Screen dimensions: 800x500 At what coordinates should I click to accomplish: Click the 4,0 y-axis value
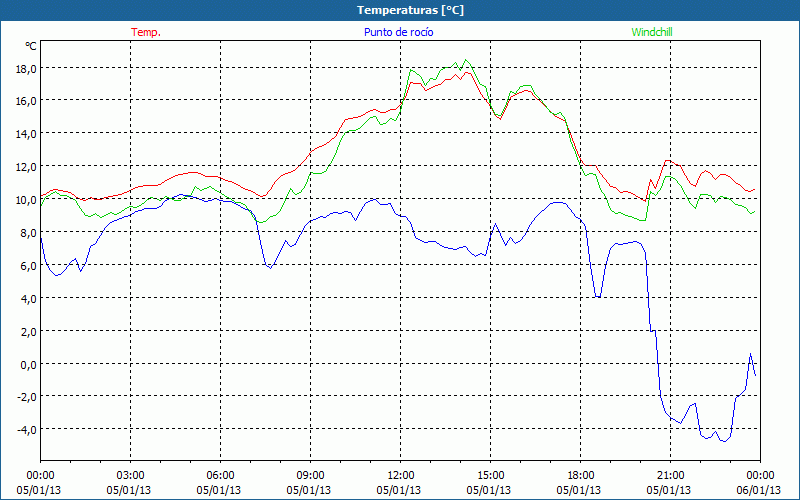click(29, 298)
